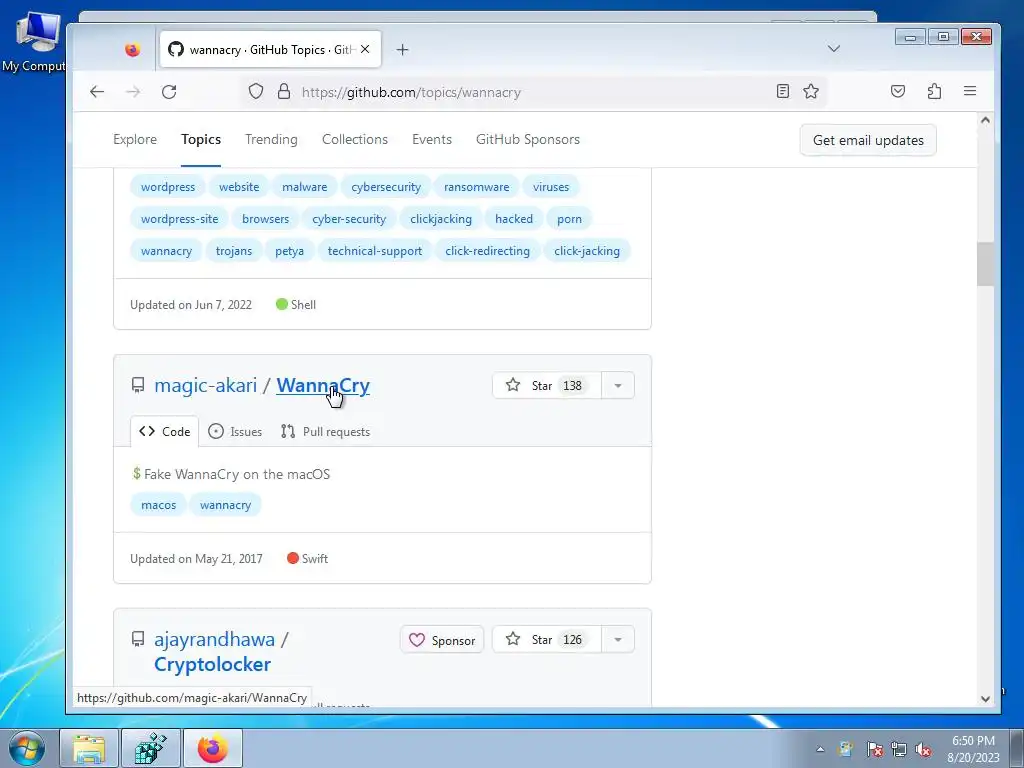
Task: Open the Pocket save icon
Action: point(898,91)
